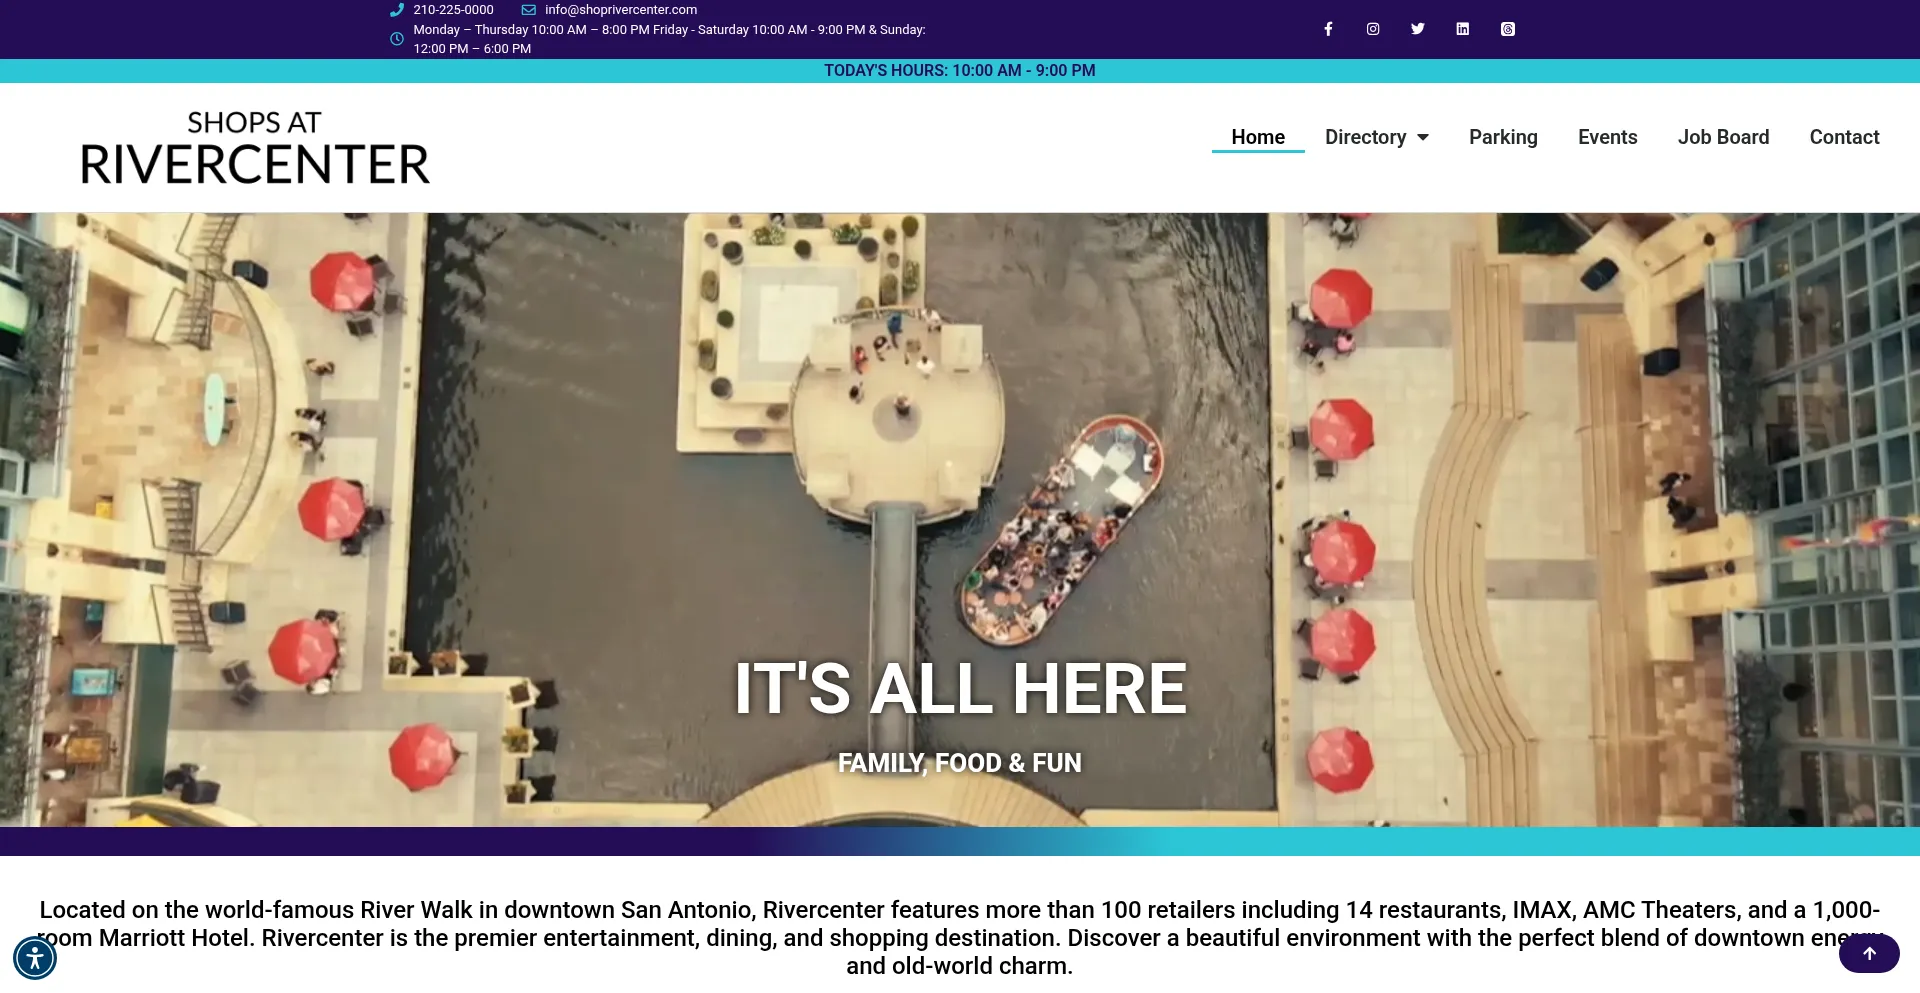Image resolution: width=1920 pixels, height=993 pixels.
Task: Go to the Home menu item
Action: pos(1257,138)
